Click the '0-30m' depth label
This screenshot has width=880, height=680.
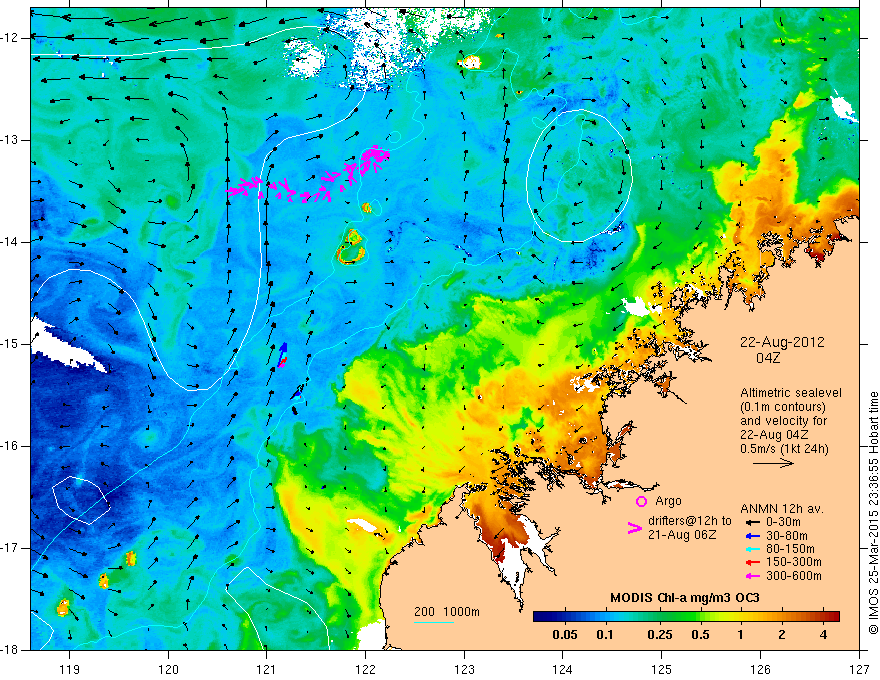pyautogui.click(x=783, y=522)
